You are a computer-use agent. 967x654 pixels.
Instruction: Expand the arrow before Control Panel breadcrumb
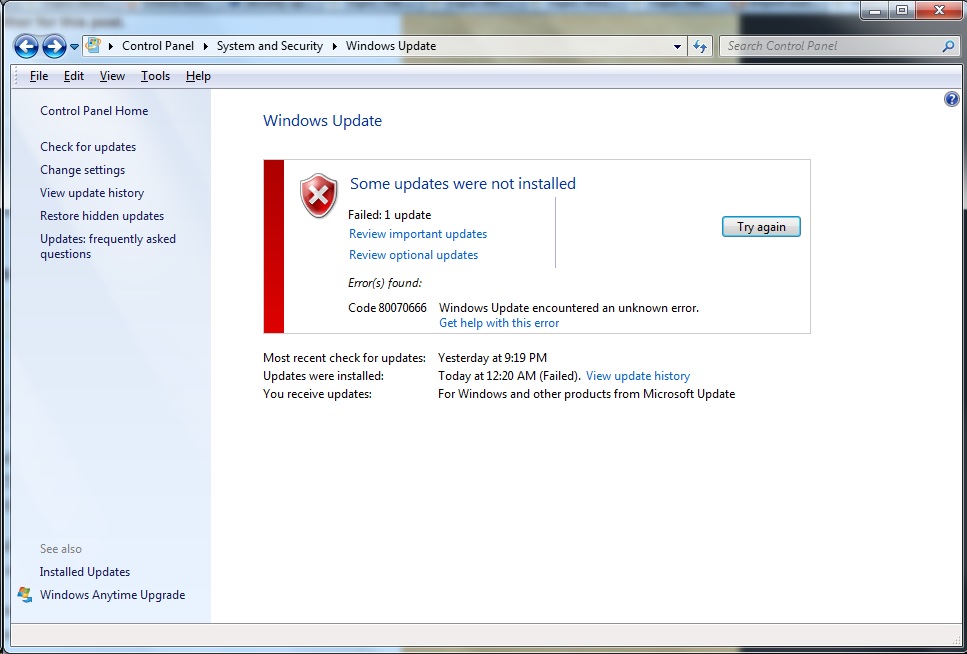(x=110, y=46)
